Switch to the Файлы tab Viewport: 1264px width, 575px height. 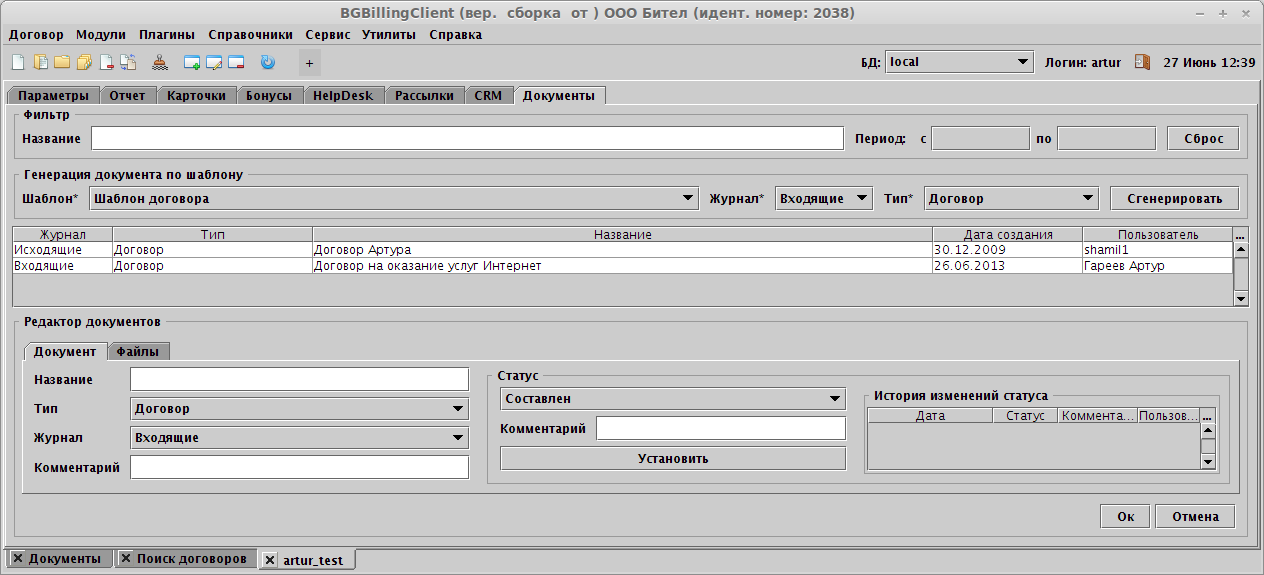pos(138,351)
